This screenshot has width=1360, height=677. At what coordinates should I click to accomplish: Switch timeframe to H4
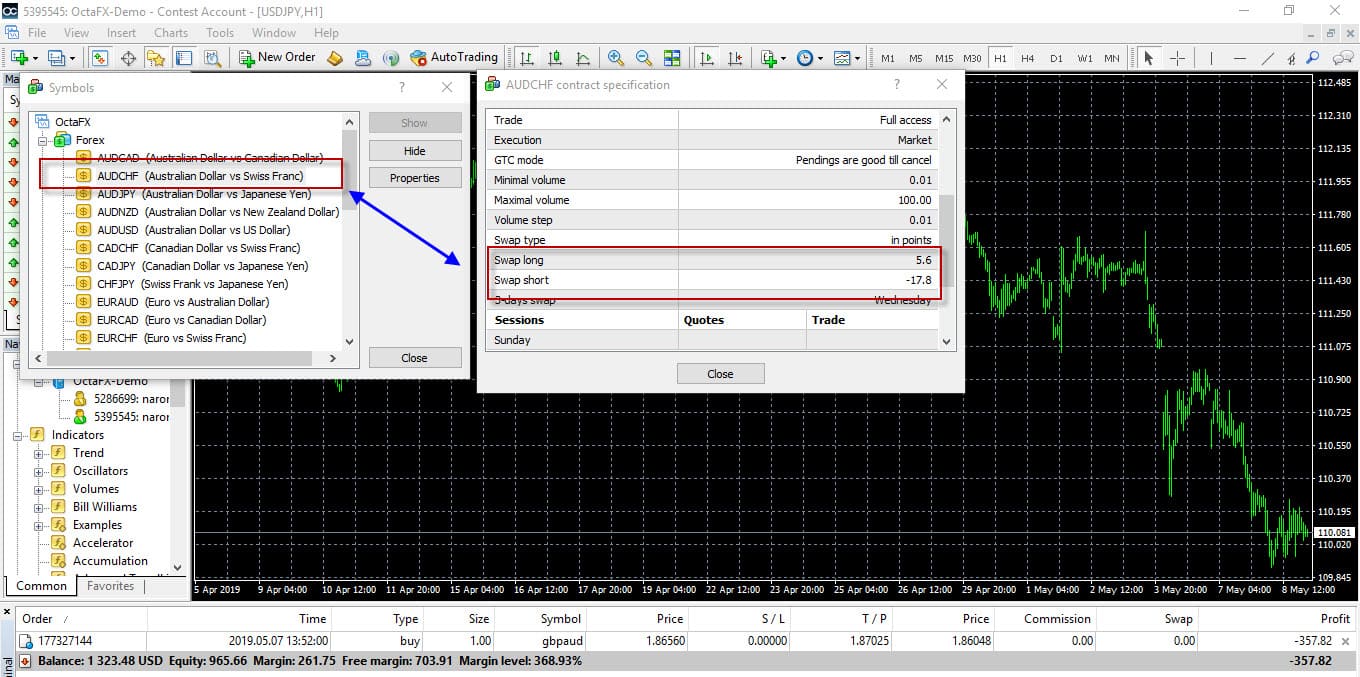(1028, 58)
